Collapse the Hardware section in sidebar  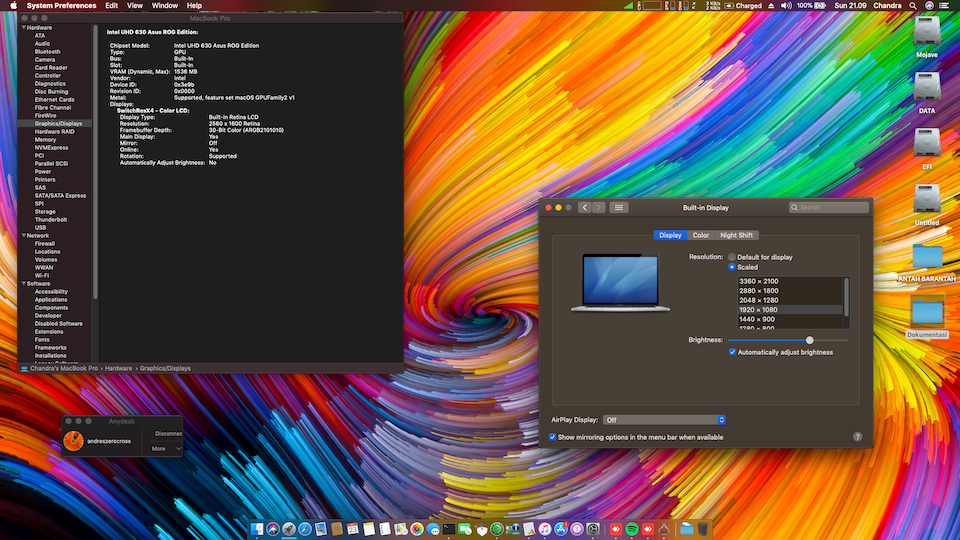click(22, 28)
